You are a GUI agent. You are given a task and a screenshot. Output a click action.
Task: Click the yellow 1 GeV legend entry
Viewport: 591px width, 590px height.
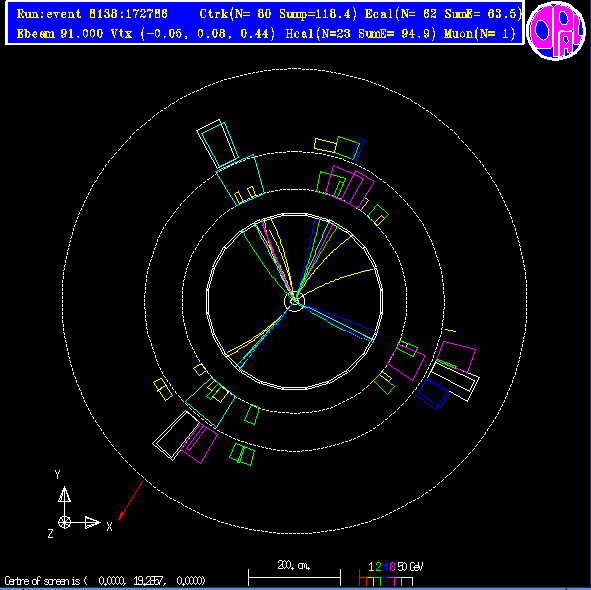point(371,567)
